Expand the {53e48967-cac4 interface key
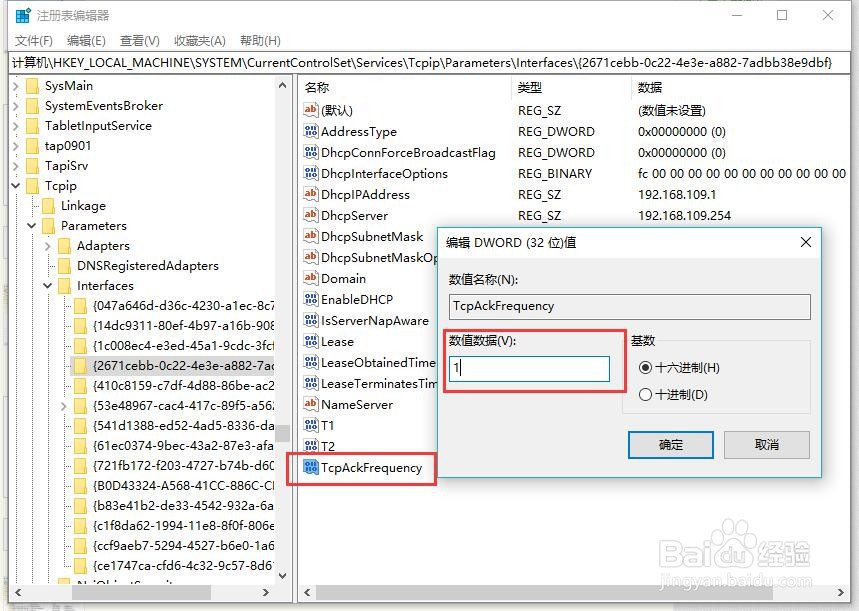The image size is (859, 611). (x=64, y=406)
